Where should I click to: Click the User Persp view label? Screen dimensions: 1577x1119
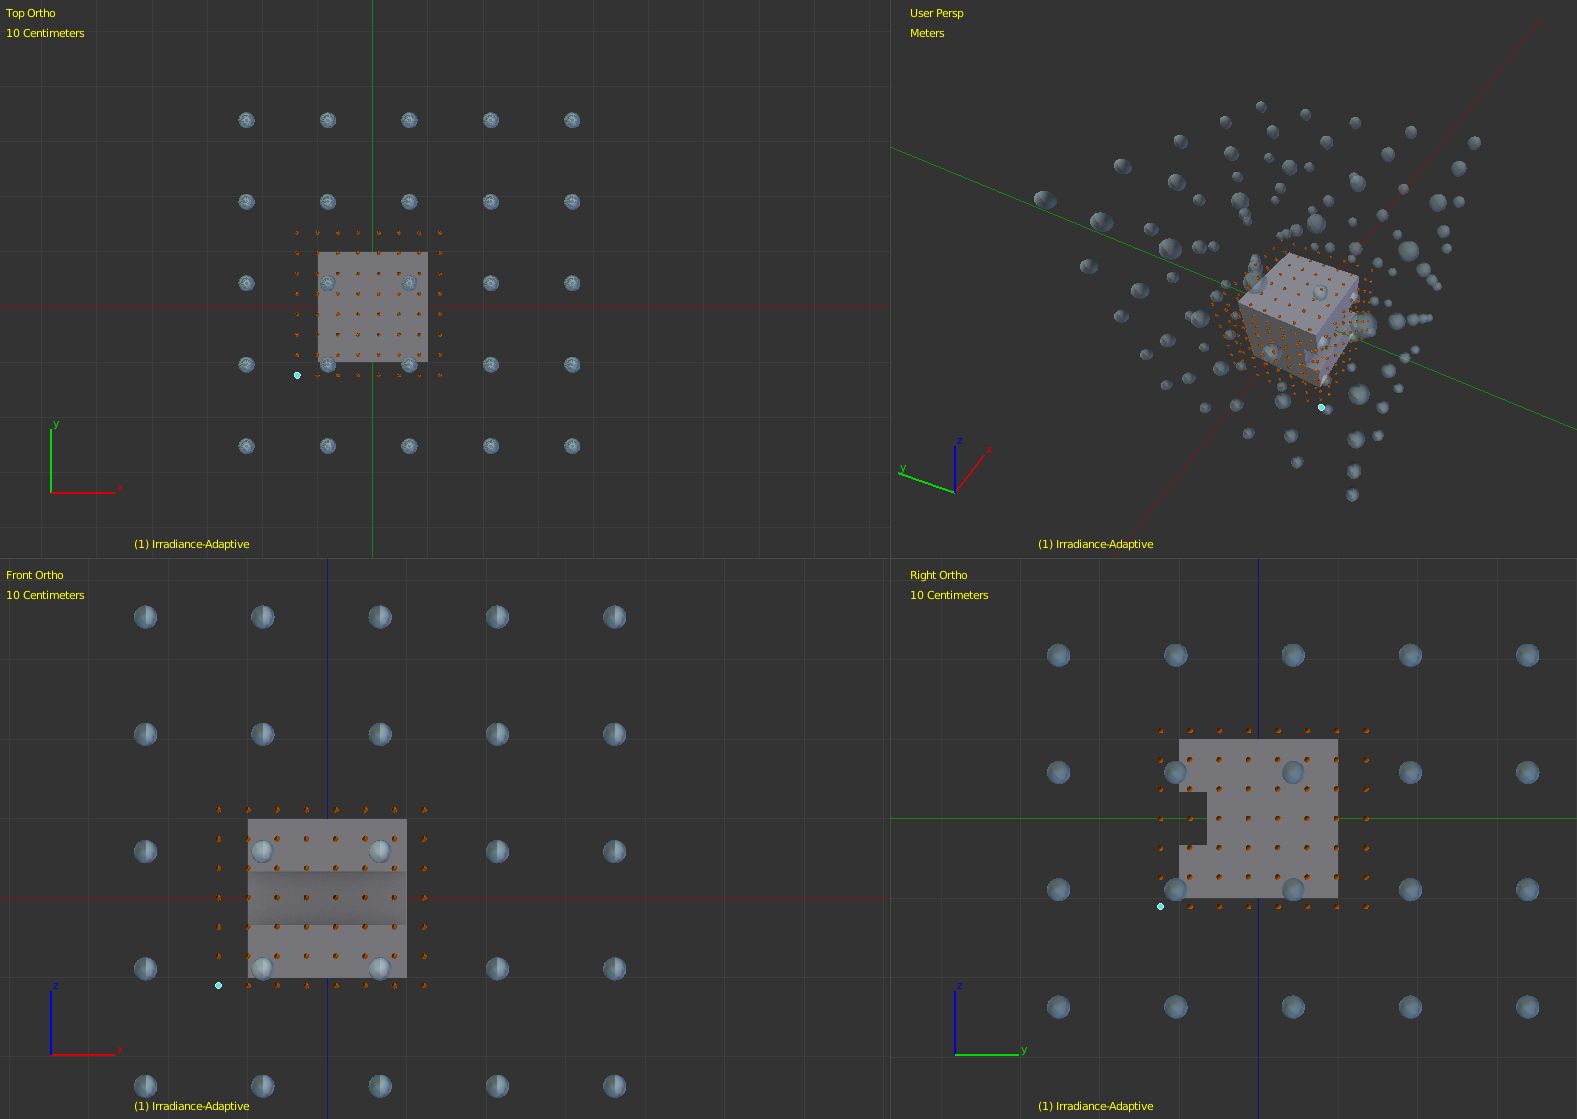coord(936,13)
